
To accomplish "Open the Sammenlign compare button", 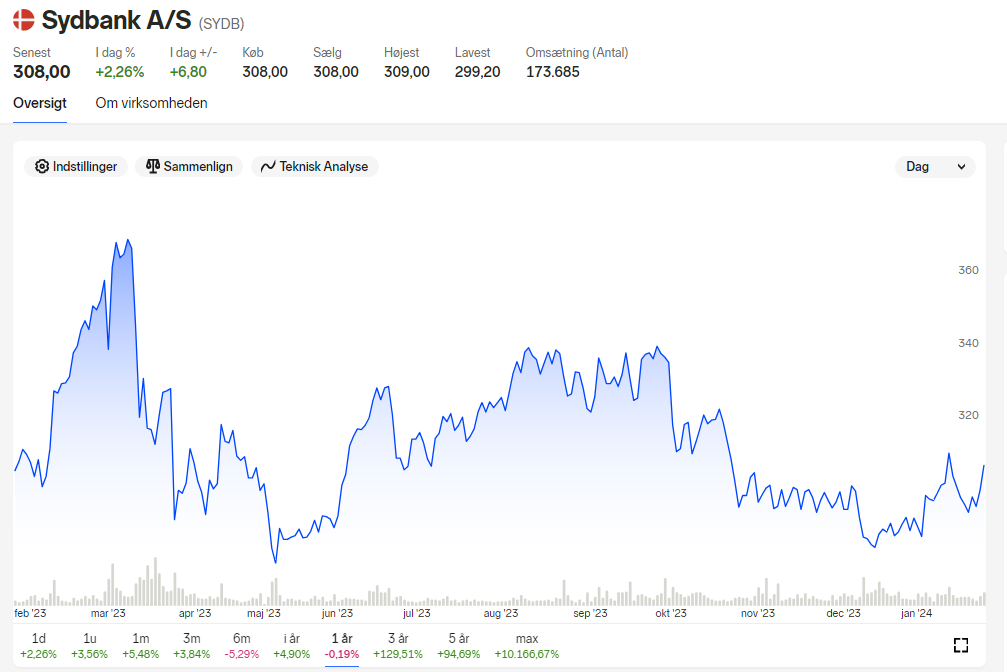I will click(x=189, y=166).
